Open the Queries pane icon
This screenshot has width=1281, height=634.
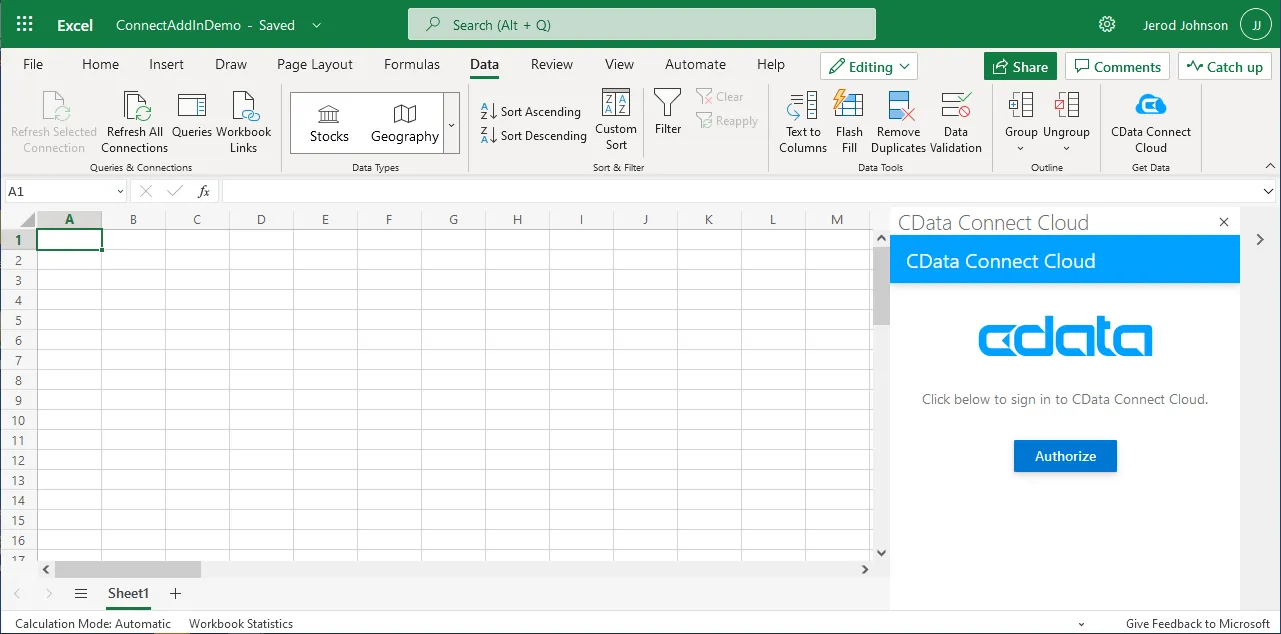click(191, 107)
